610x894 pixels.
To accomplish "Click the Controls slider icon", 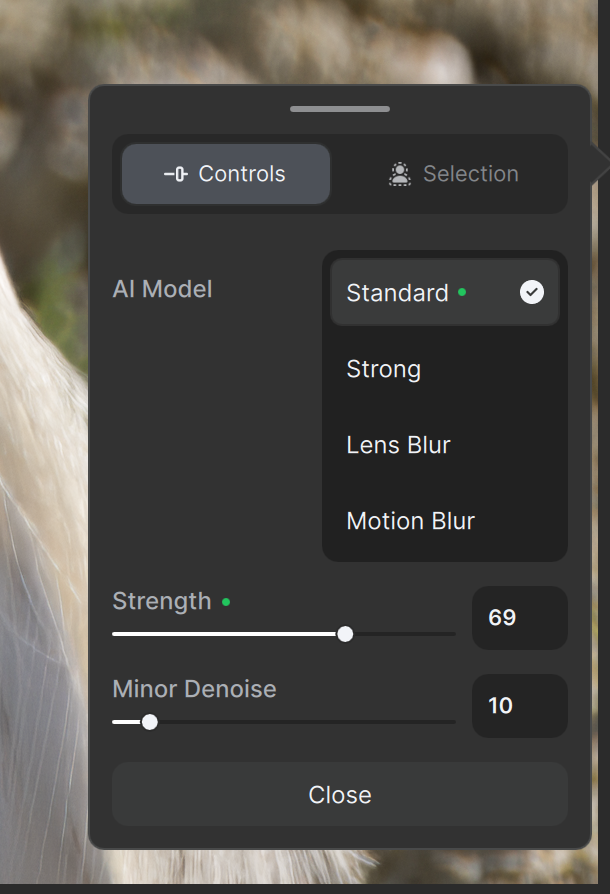I will [x=176, y=174].
